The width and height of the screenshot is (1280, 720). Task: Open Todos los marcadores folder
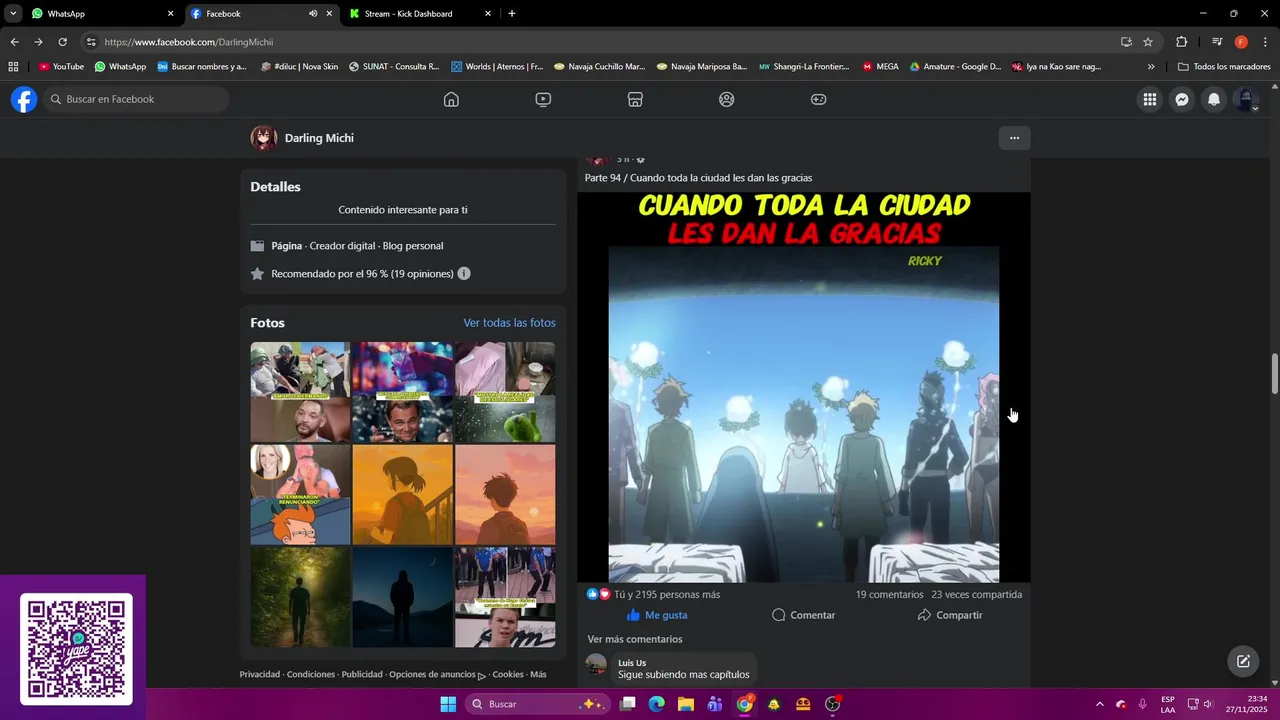click(x=1224, y=67)
